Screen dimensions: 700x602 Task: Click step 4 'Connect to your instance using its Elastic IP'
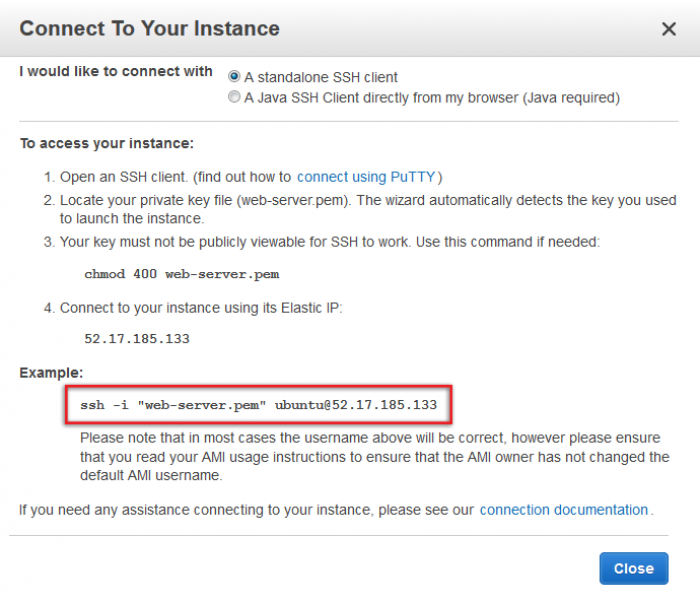201,308
